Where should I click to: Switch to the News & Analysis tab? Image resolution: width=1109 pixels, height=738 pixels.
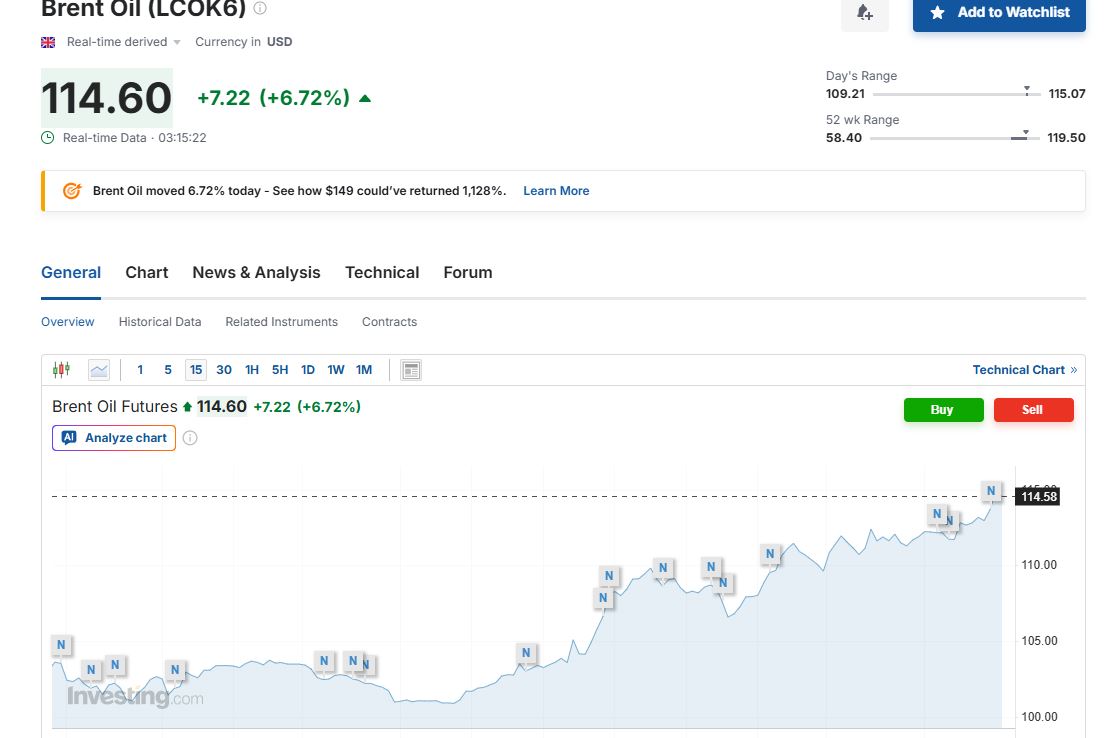pos(256,273)
